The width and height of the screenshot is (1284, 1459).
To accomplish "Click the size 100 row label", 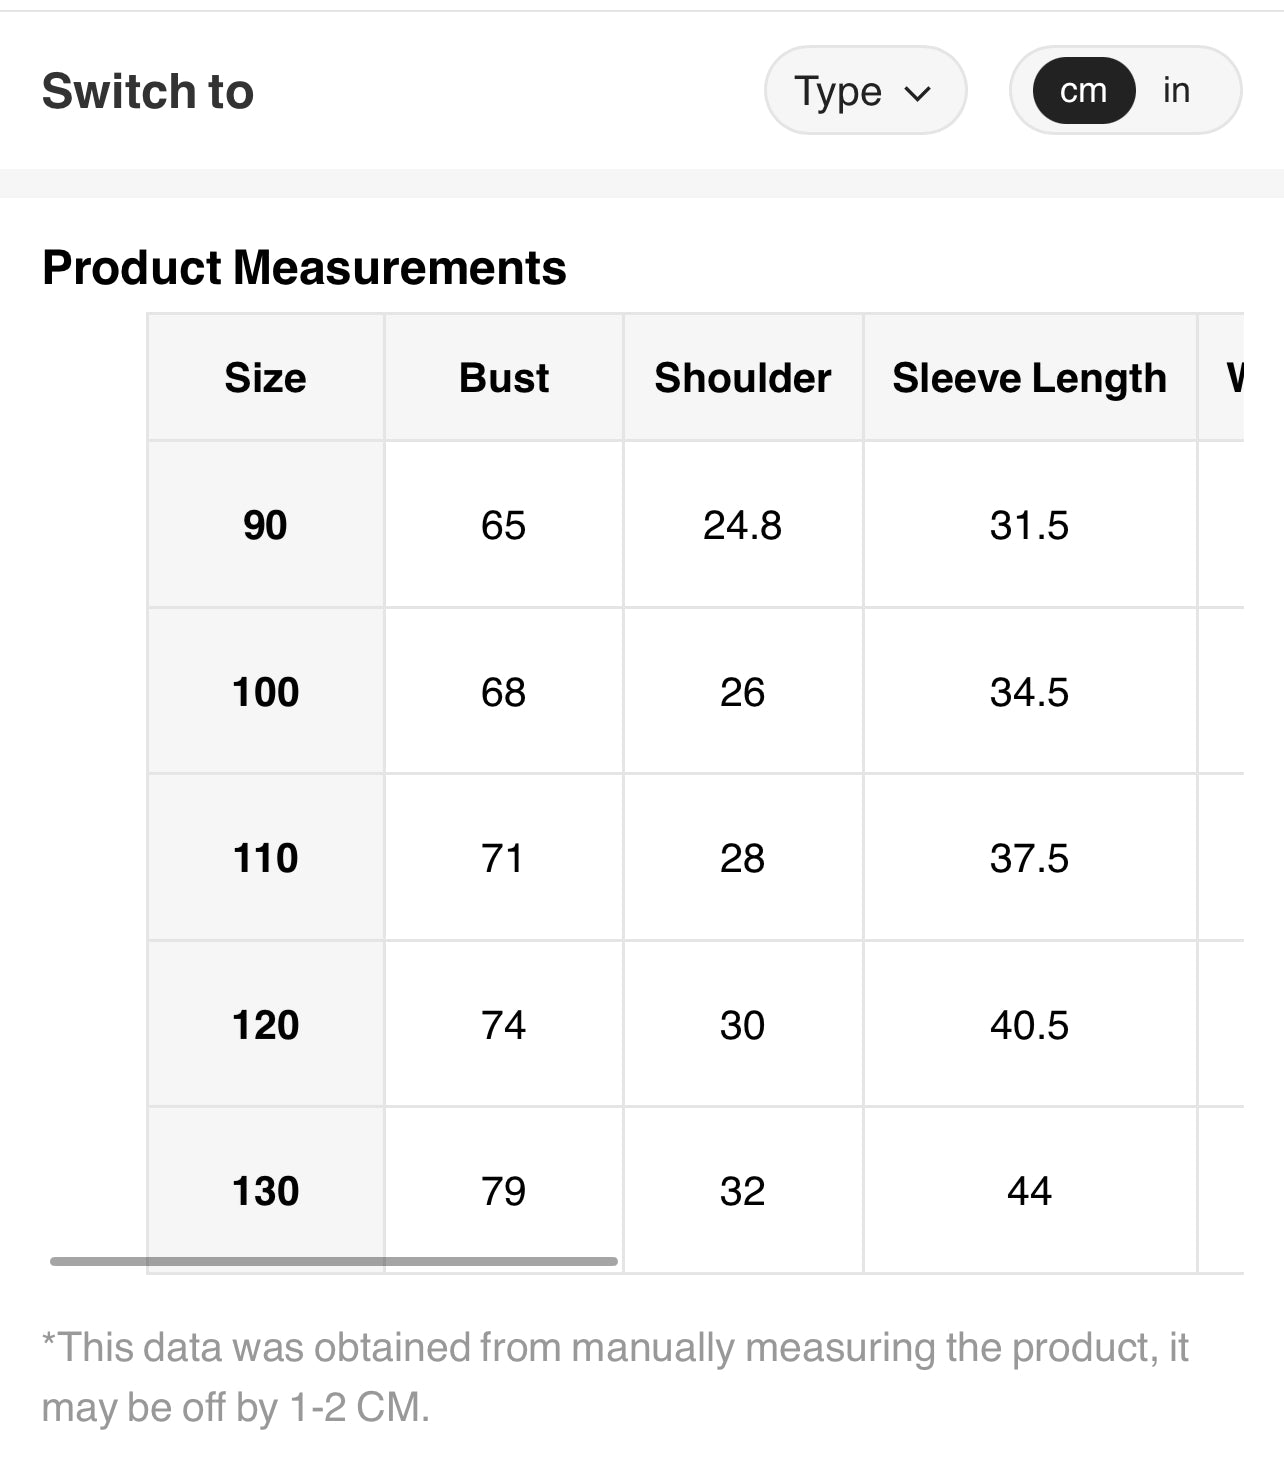I will [265, 692].
